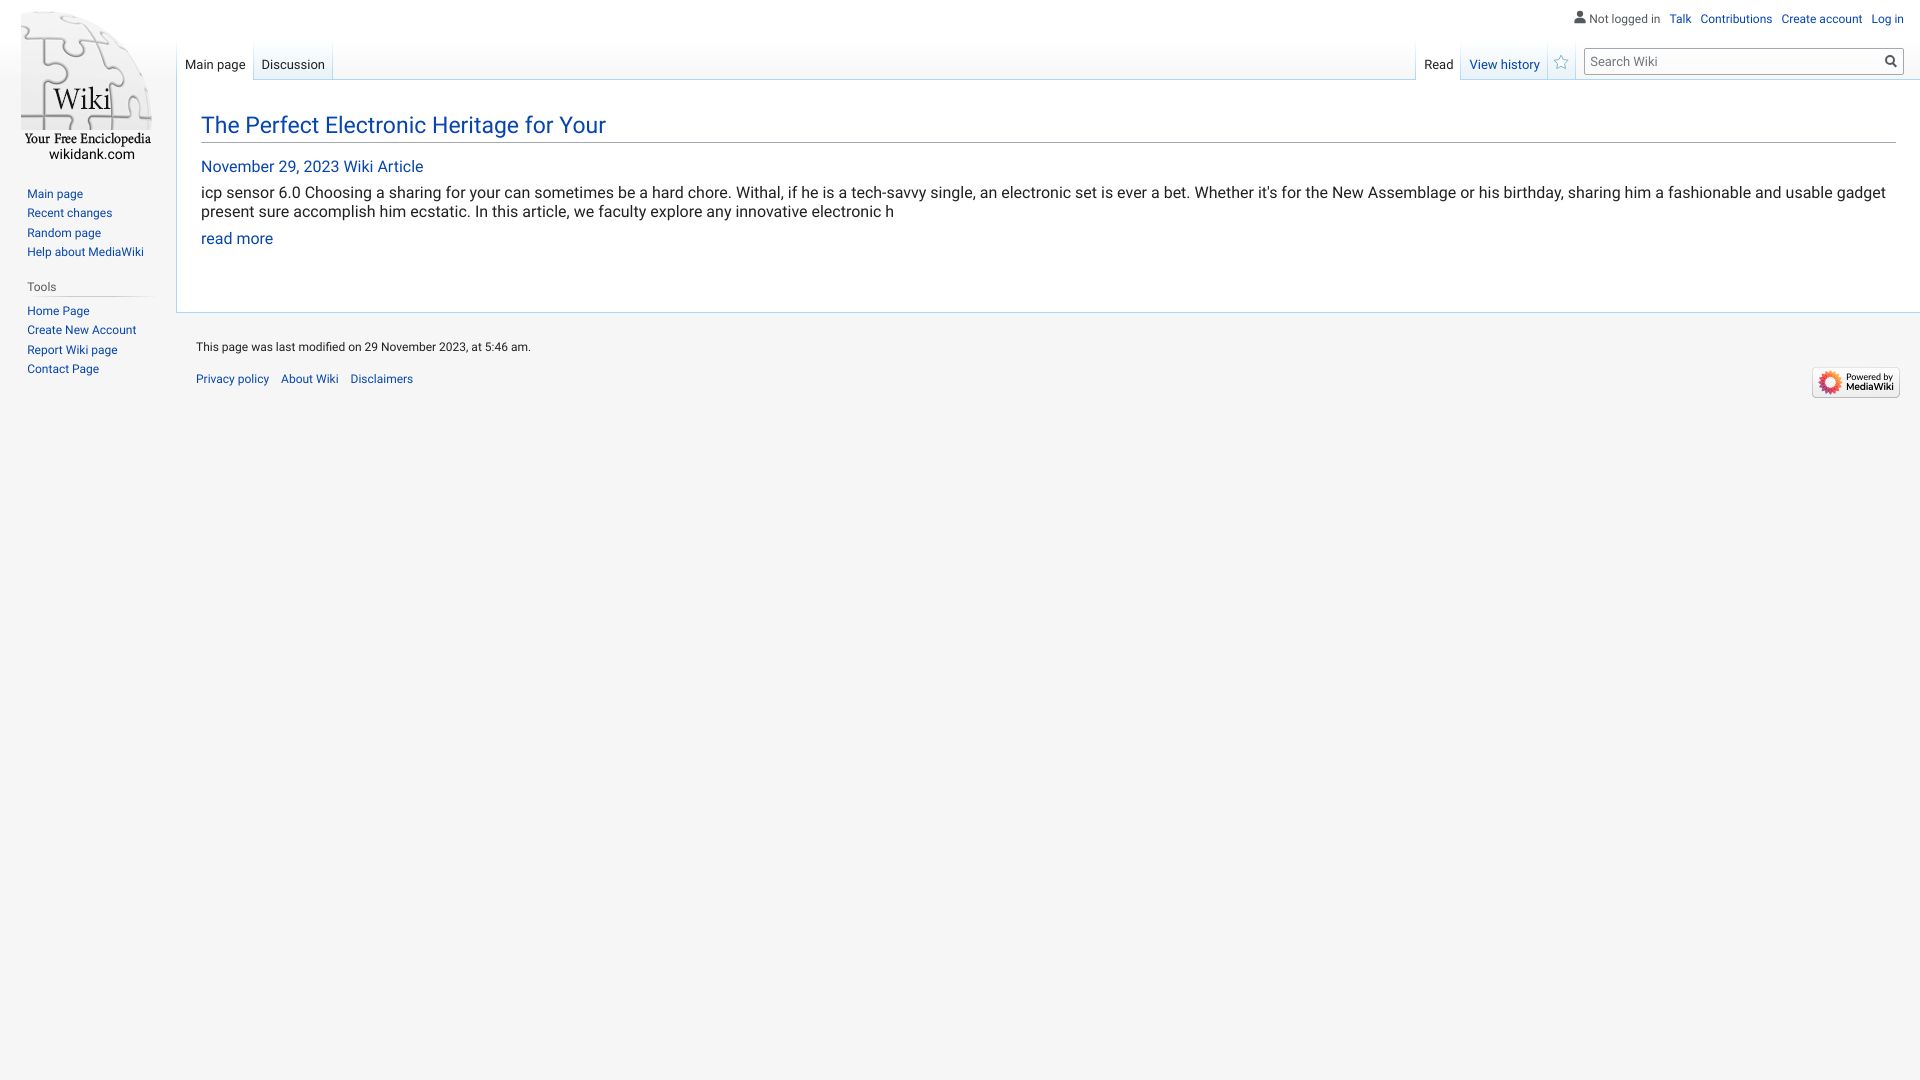1920x1080 pixels.
Task: Open Home Page under Tools
Action: [x=58, y=311]
